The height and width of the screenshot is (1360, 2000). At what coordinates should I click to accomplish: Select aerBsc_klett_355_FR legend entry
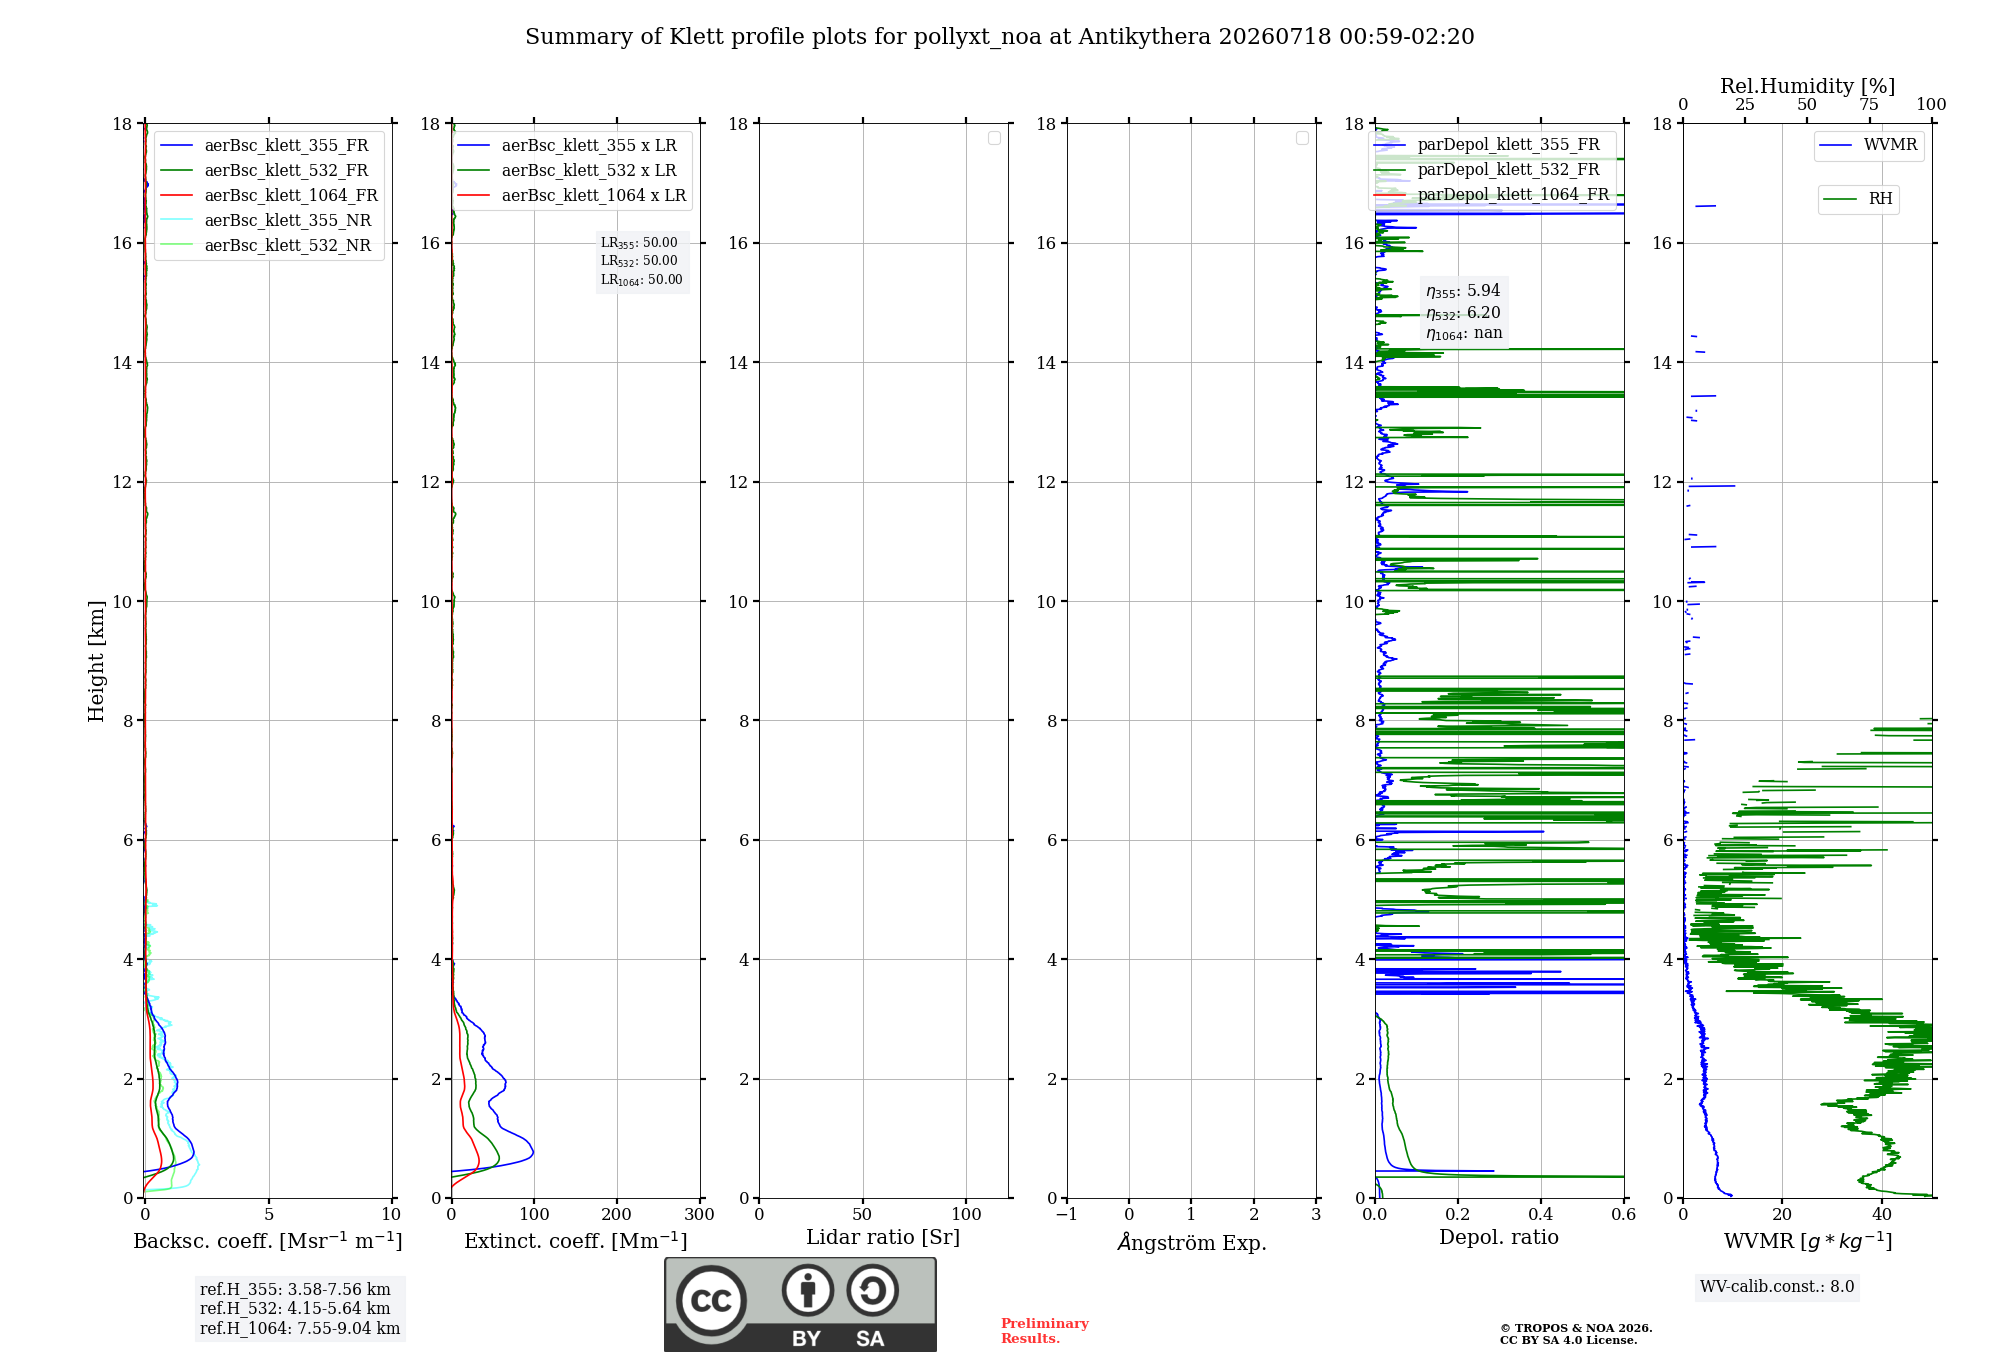pyautogui.click(x=265, y=146)
